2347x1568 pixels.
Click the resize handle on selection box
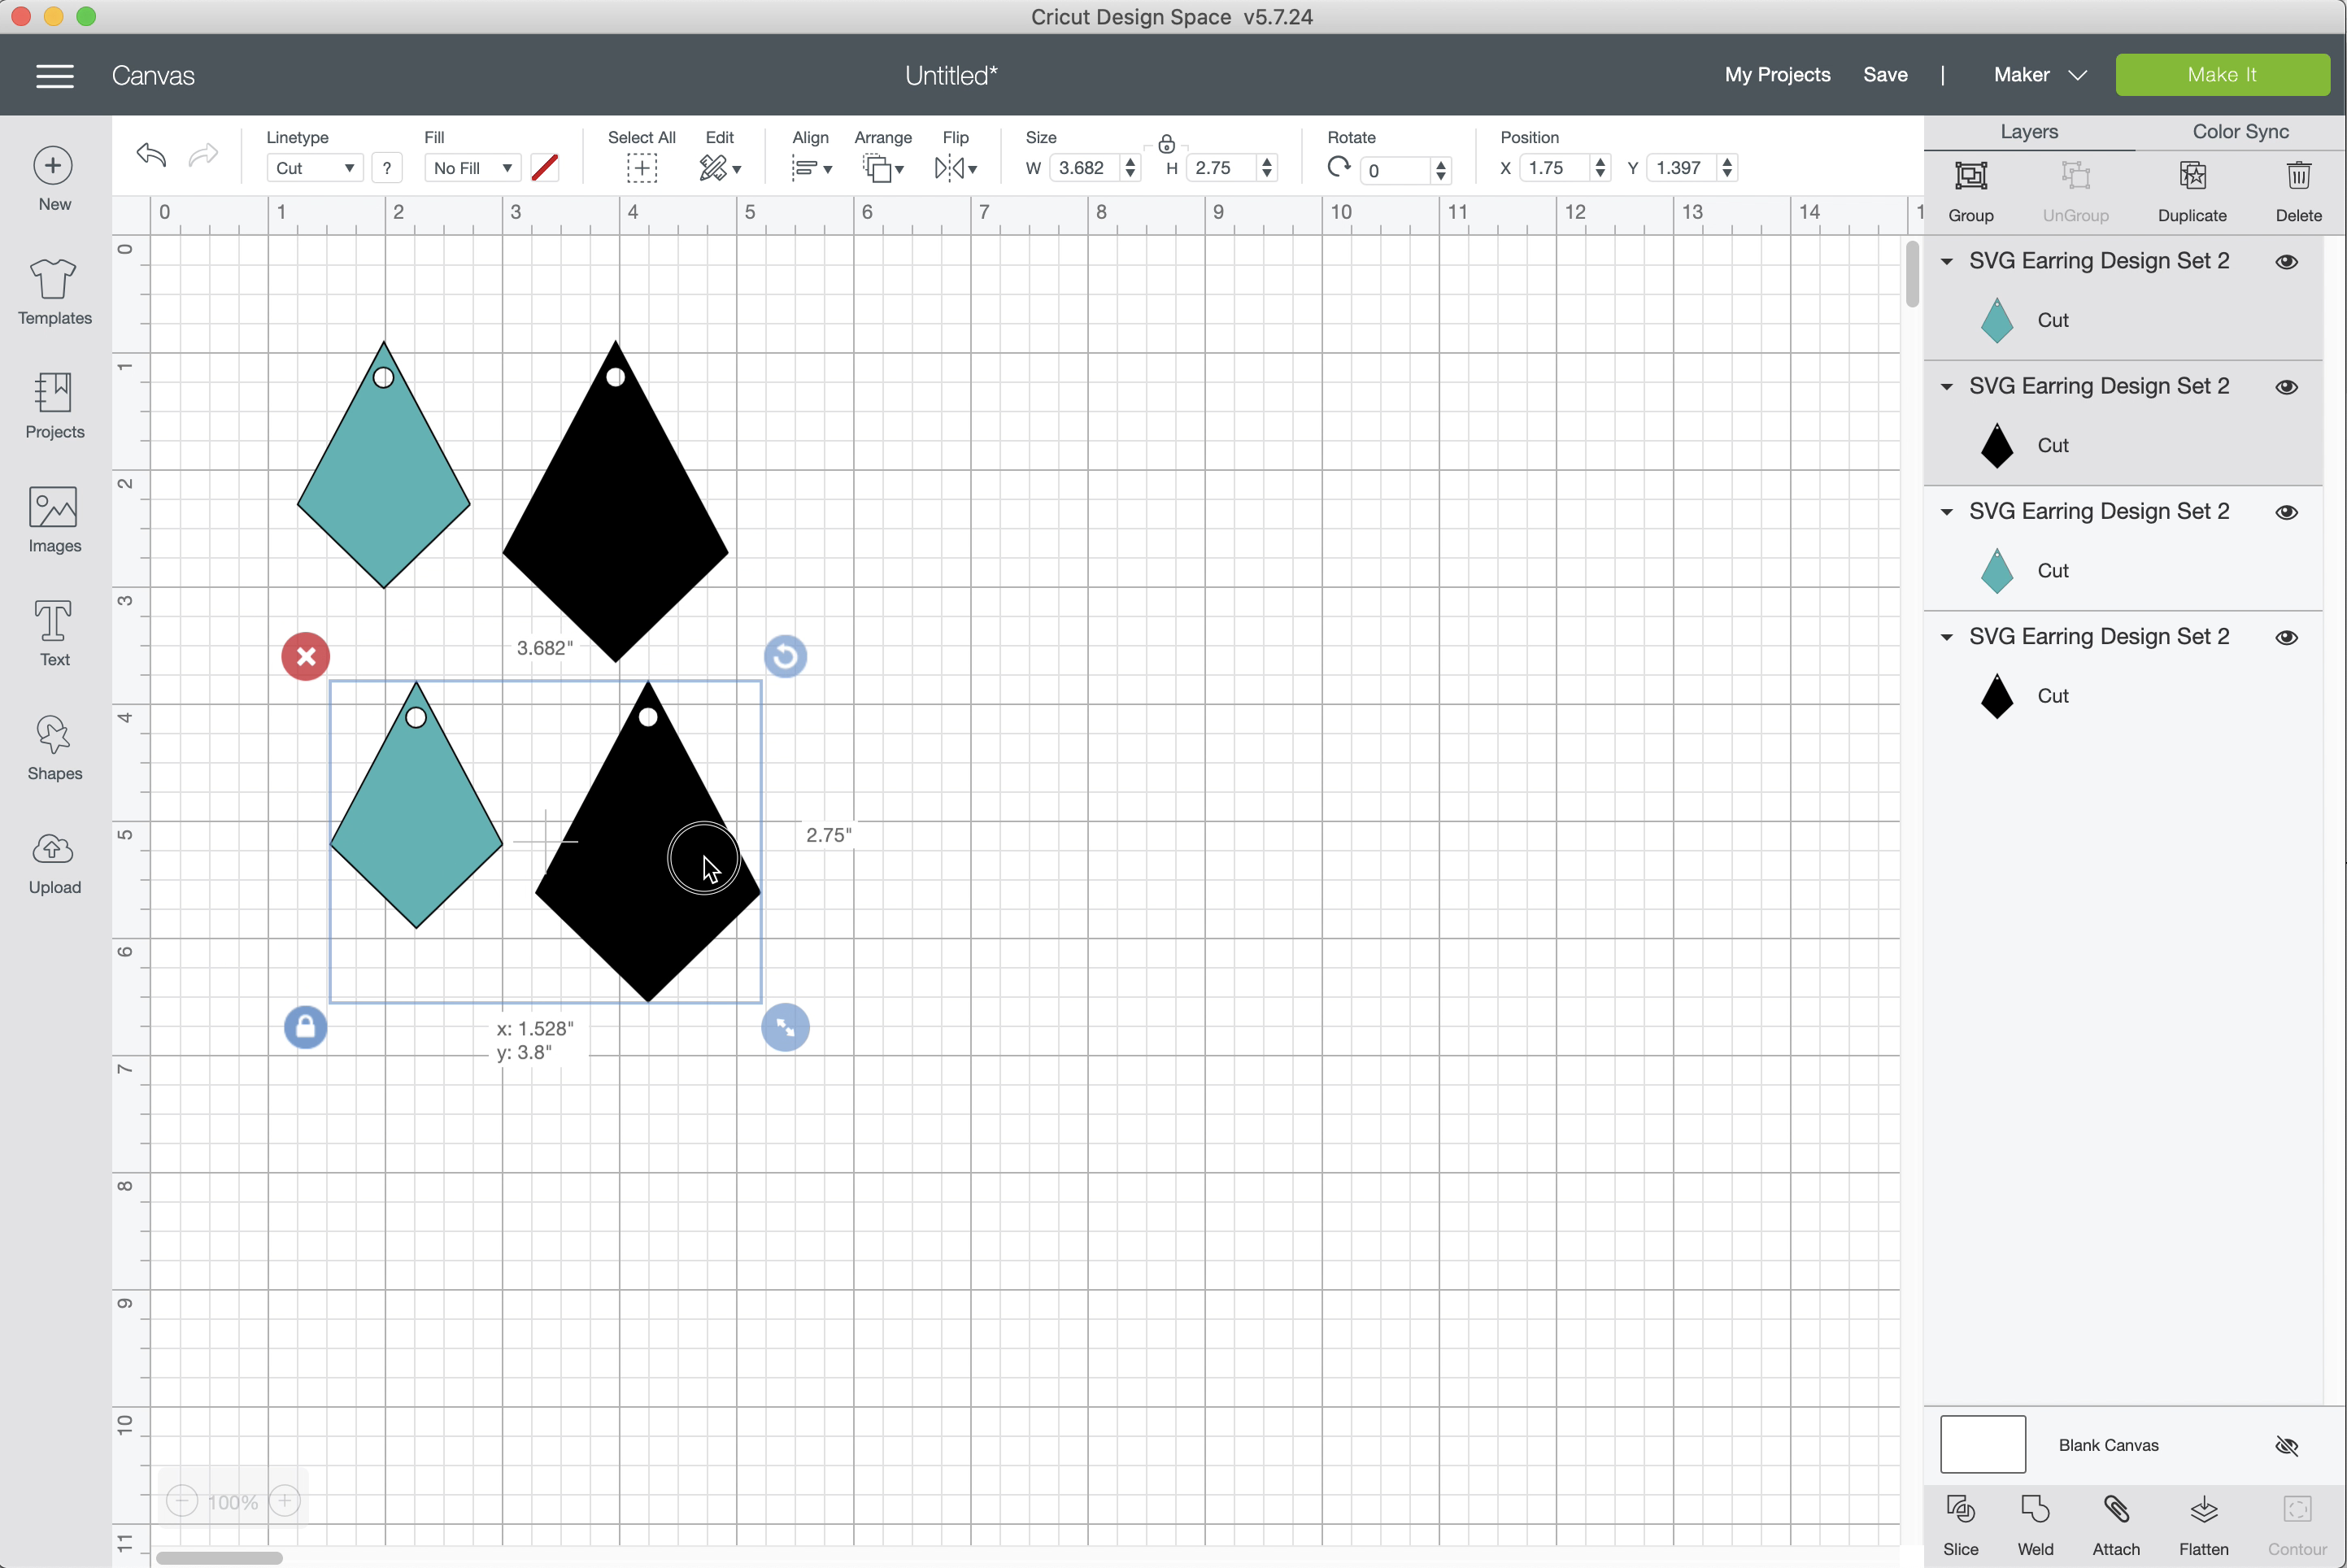point(785,1027)
